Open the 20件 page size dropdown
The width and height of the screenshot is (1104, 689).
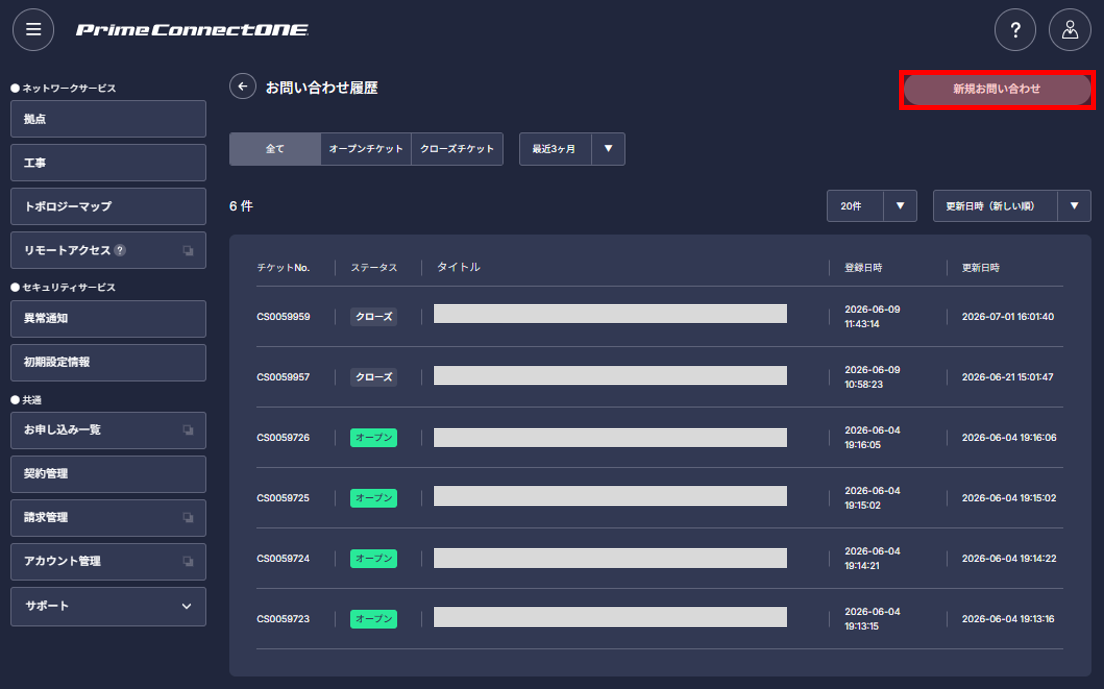(x=872, y=206)
